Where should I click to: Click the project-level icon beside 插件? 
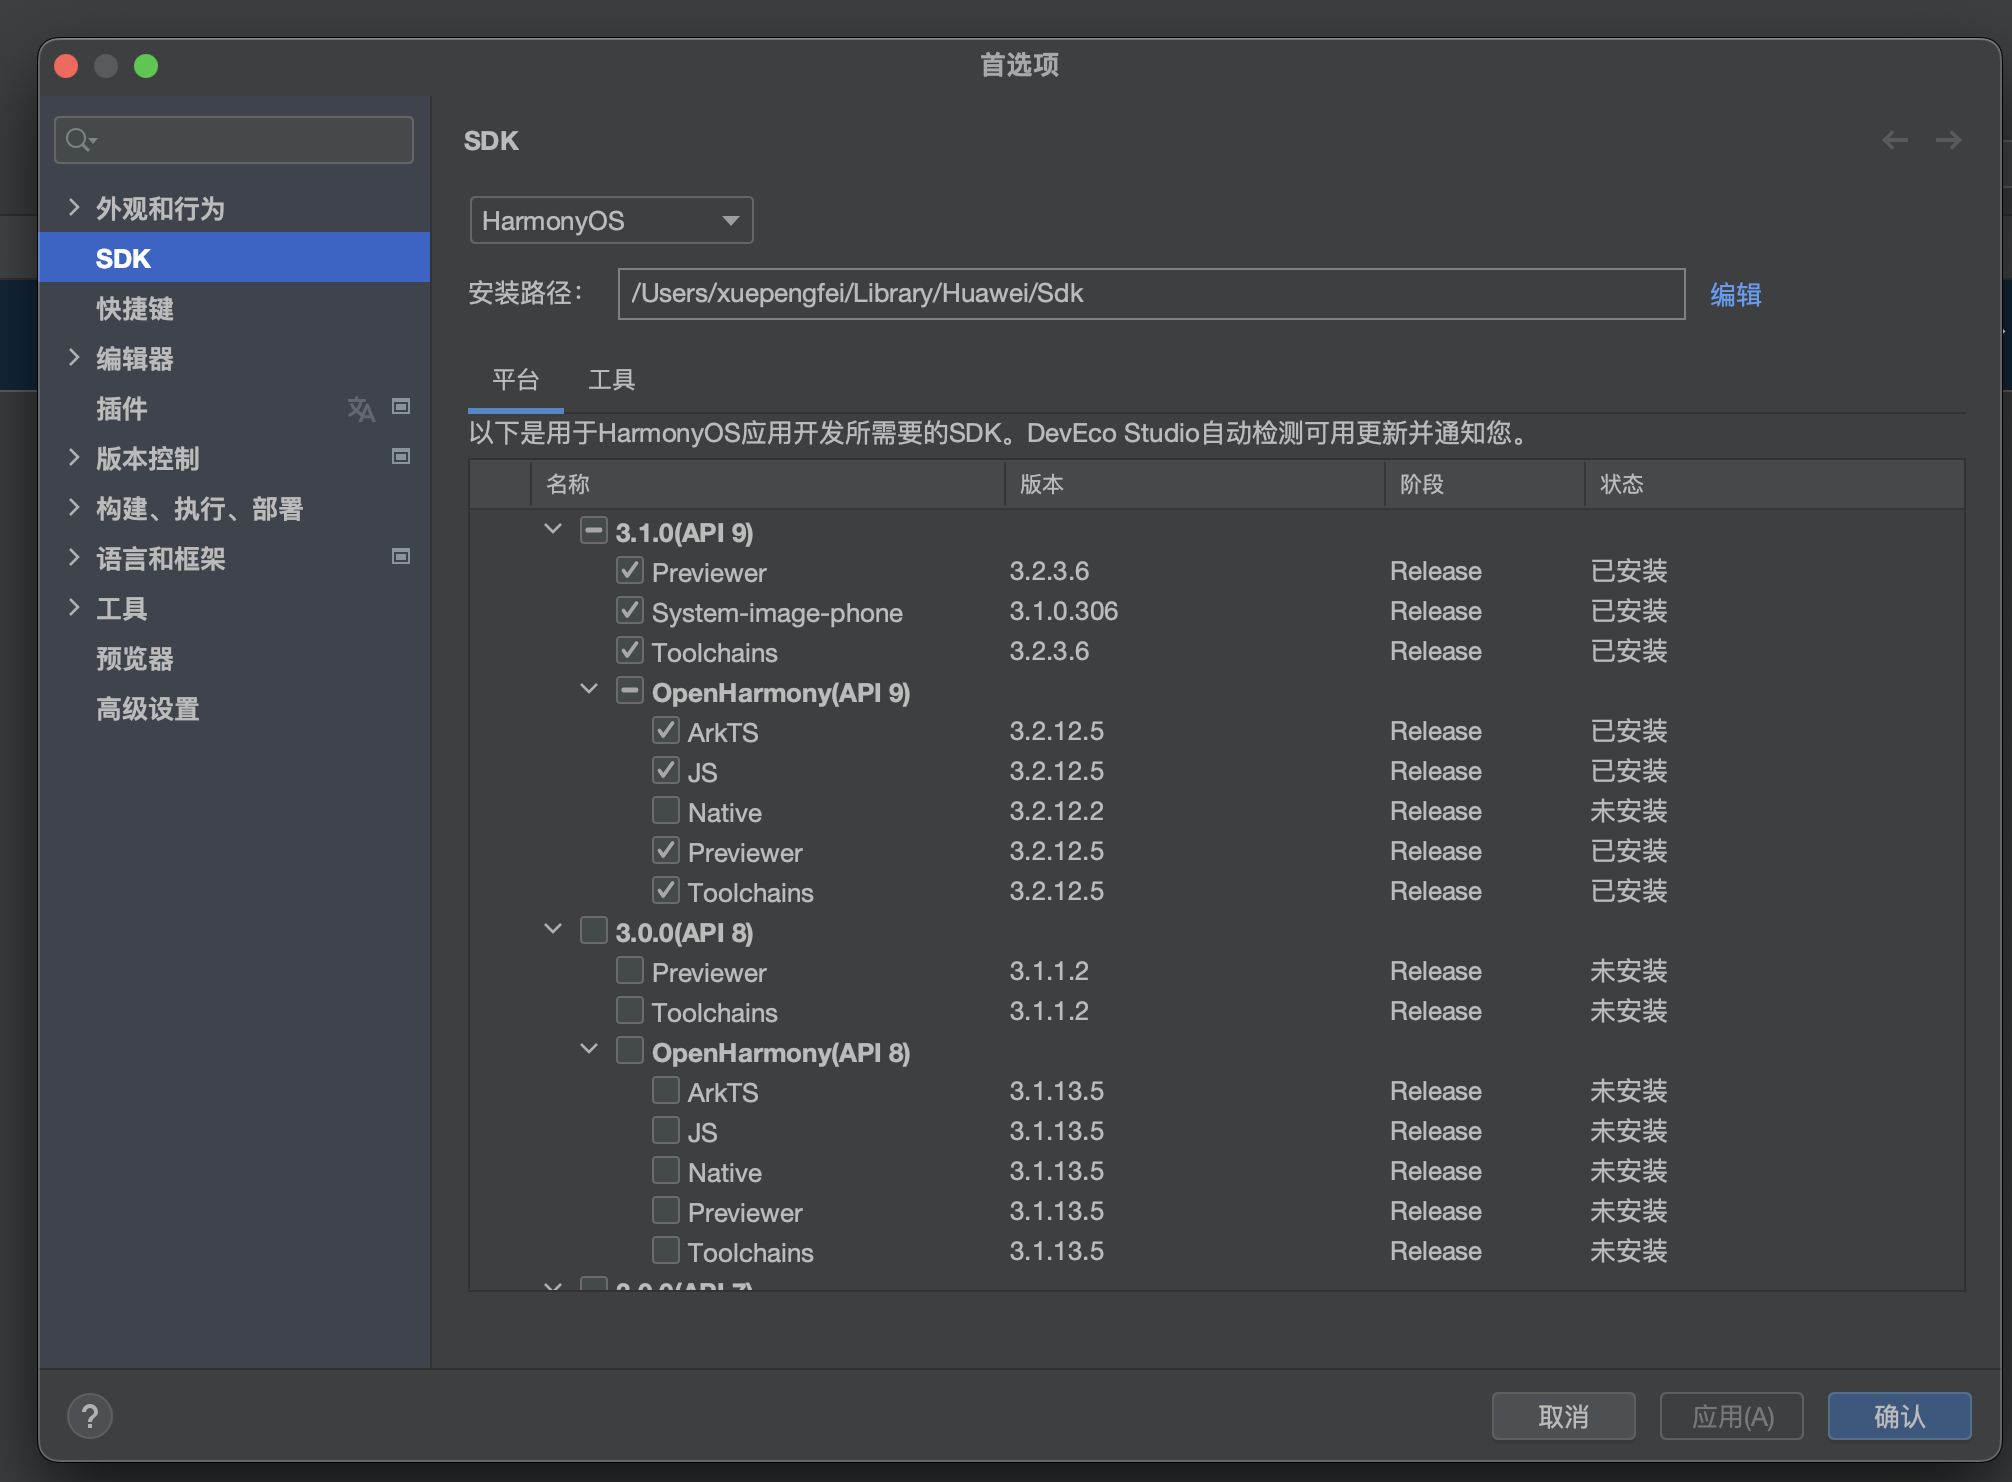point(401,406)
